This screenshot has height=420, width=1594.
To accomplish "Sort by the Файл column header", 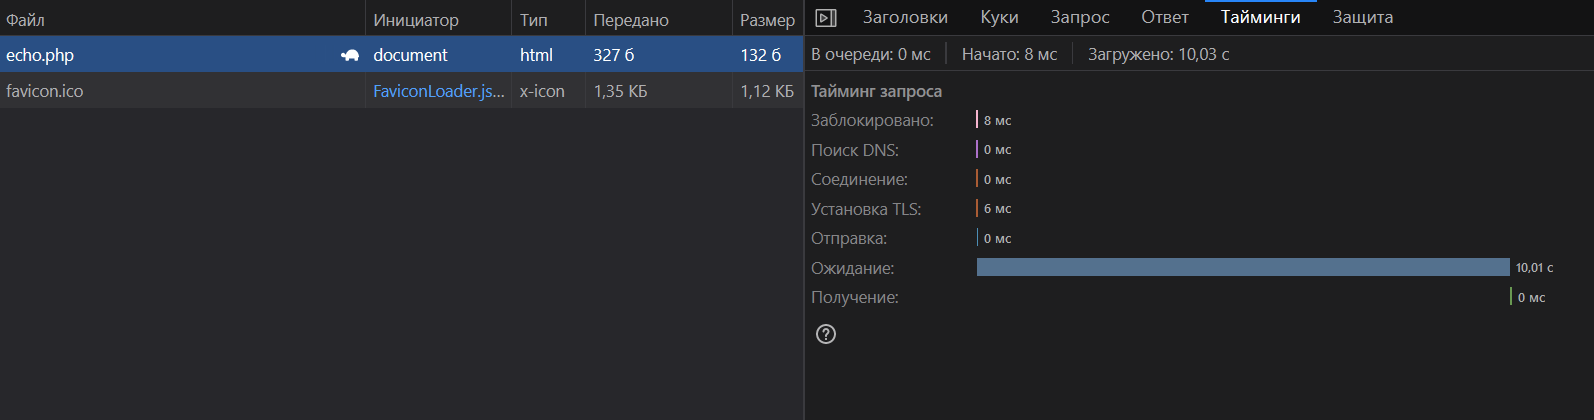I will [x=182, y=19].
